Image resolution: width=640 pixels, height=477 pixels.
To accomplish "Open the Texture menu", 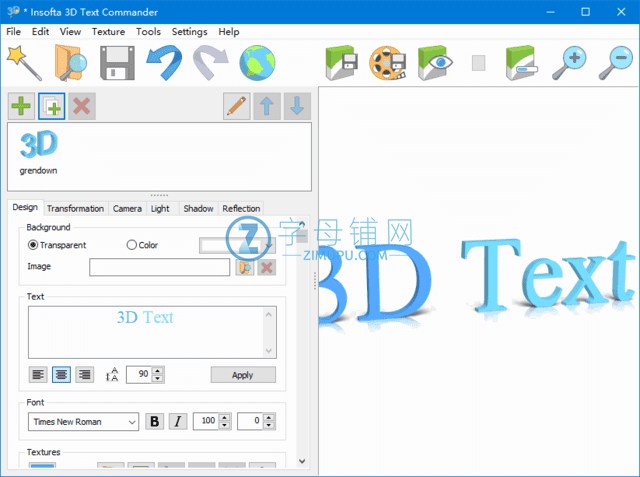I will pyautogui.click(x=108, y=32).
